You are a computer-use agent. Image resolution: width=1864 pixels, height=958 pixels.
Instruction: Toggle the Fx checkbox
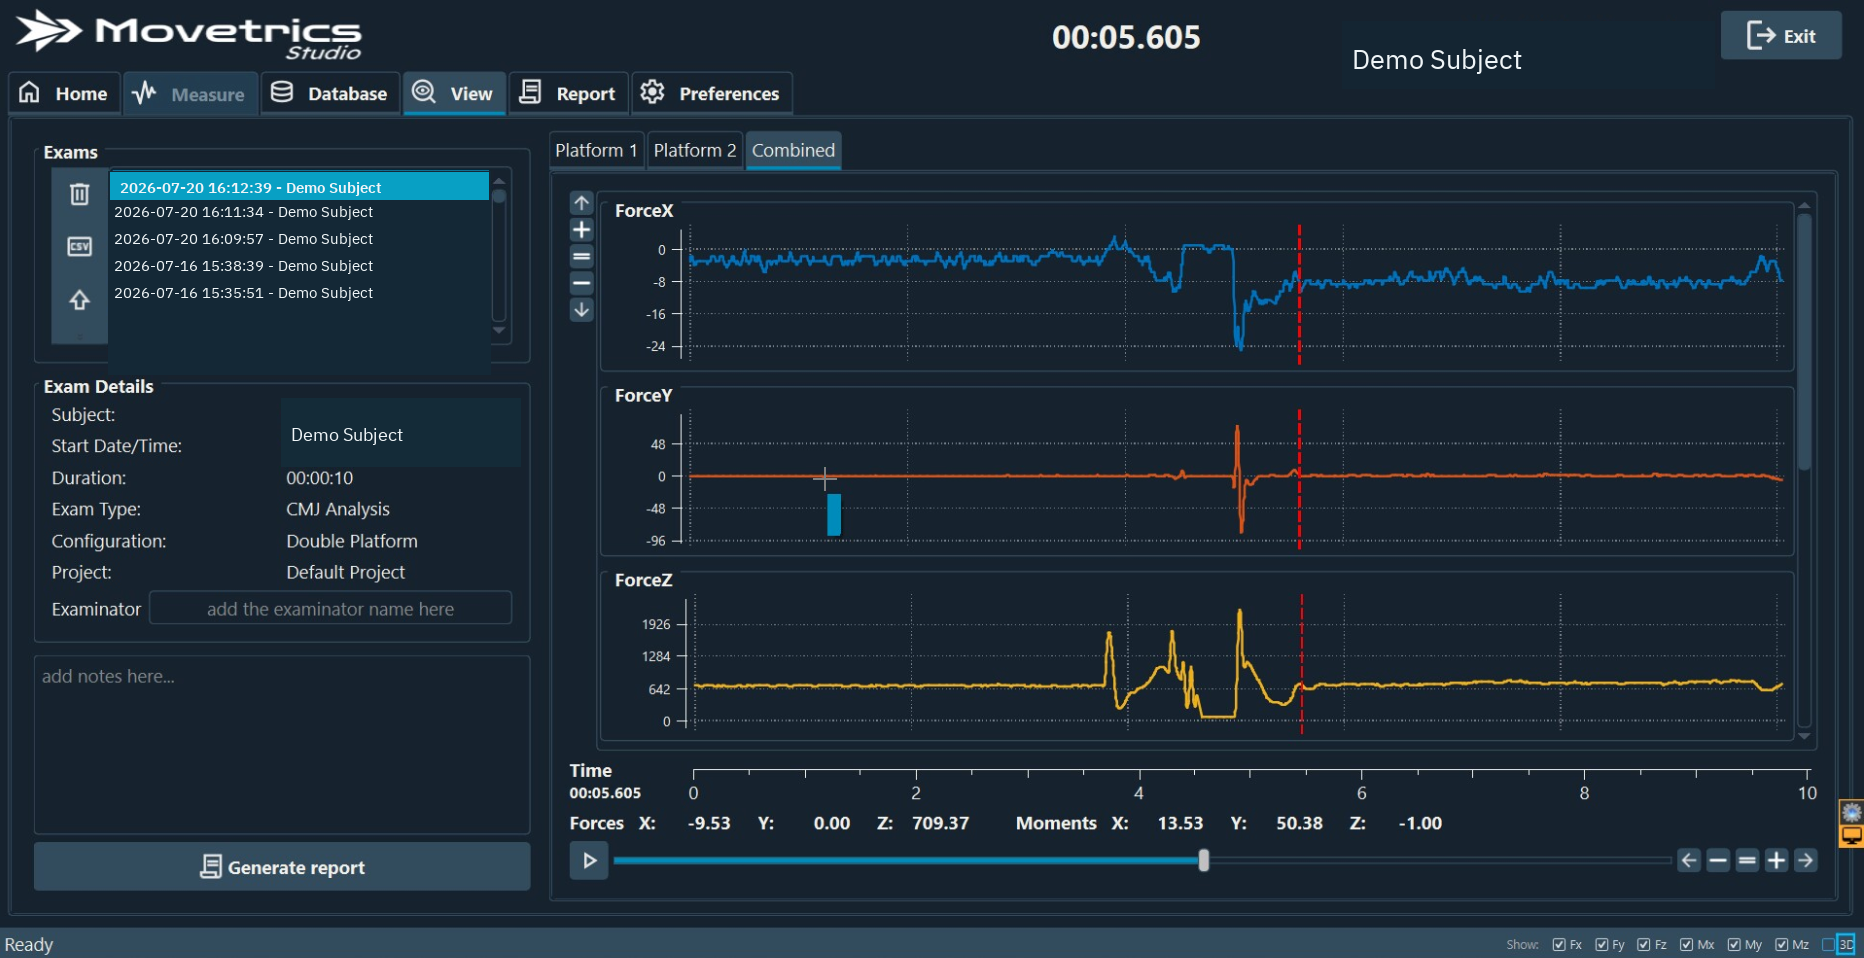pyautogui.click(x=1559, y=944)
